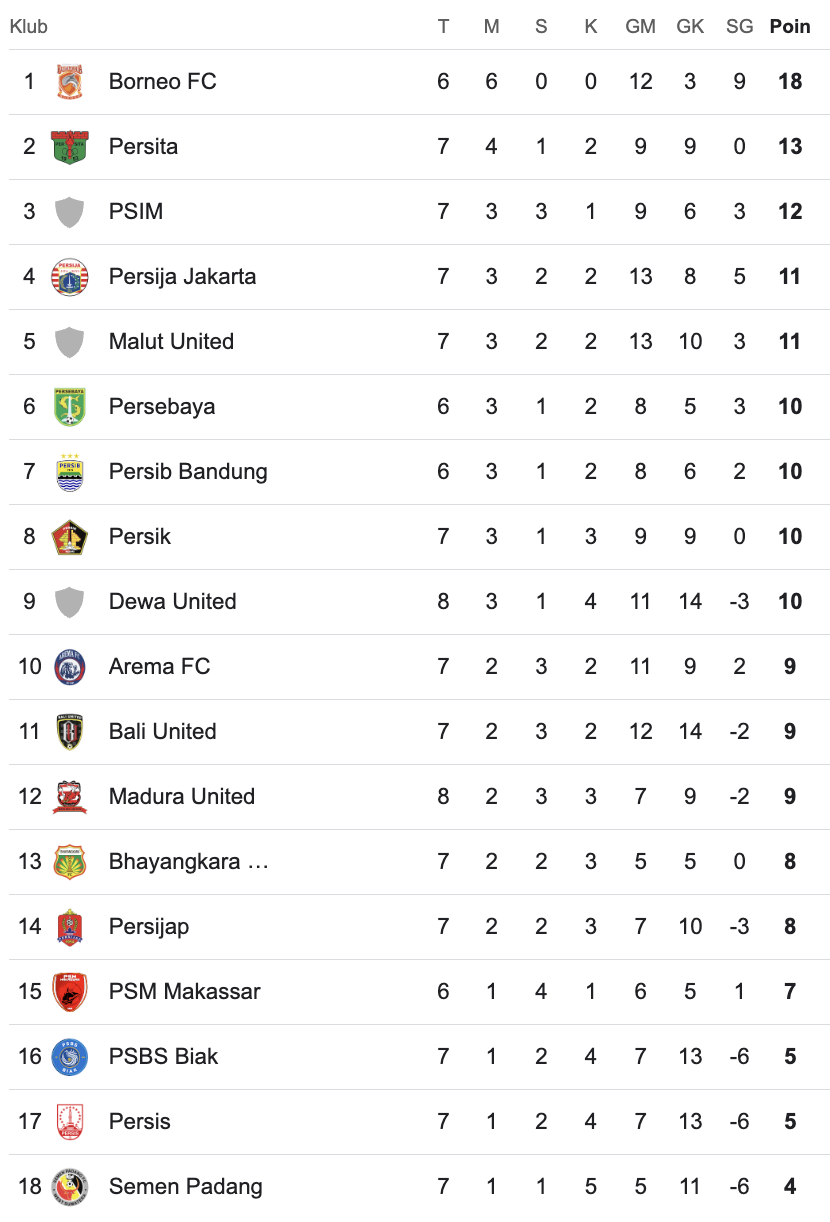This screenshot has height=1222, width=830.
Task: Click the Persebaya green crest icon
Action: 69,407
